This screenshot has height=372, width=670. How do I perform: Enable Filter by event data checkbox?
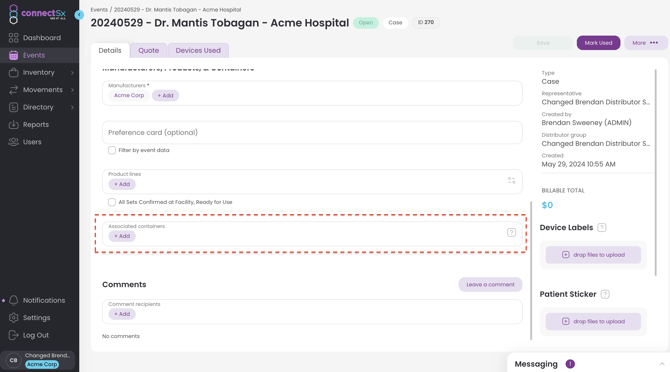click(112, 150)
